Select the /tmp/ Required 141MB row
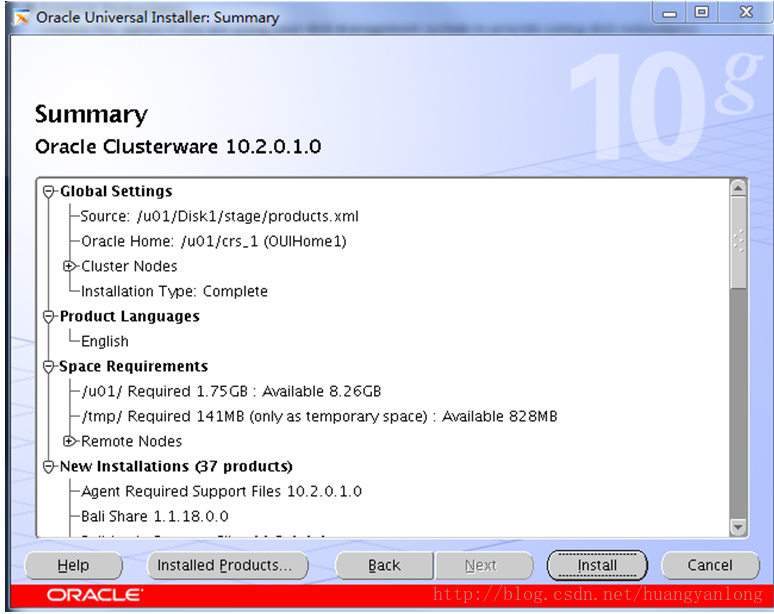This screenshot has height=614, width=774. tap(319, 417)
